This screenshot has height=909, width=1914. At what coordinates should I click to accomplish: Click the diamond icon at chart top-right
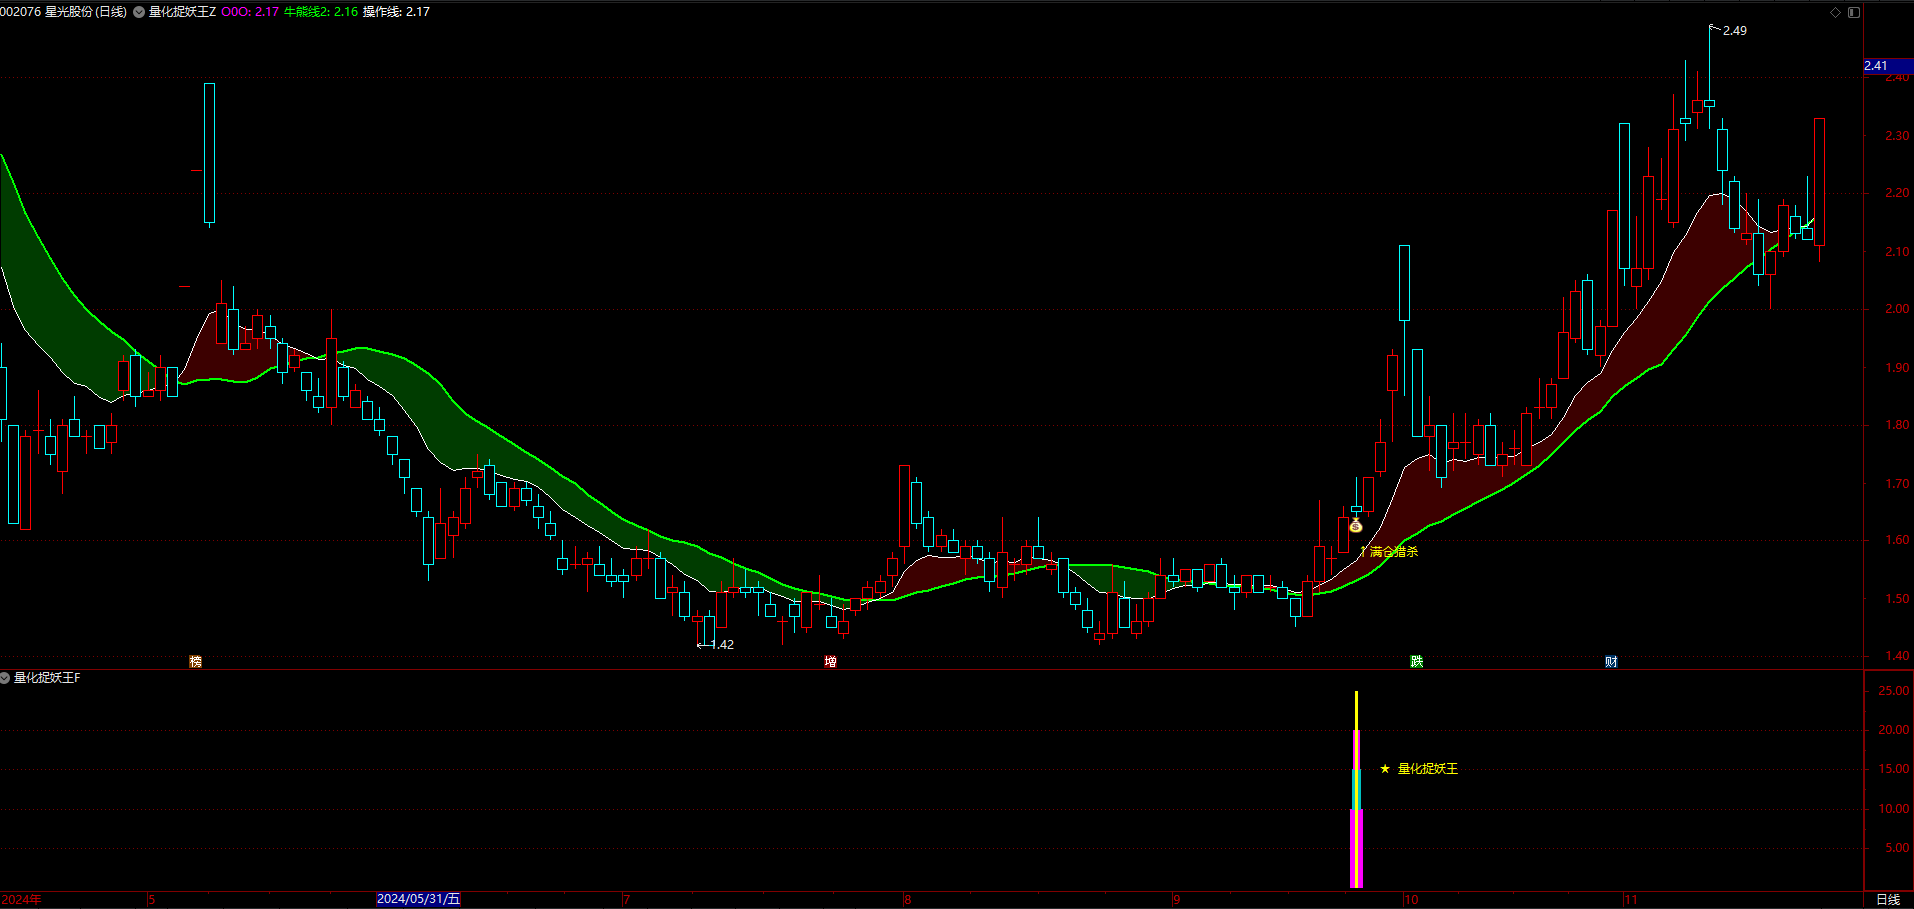(1835, 12)
